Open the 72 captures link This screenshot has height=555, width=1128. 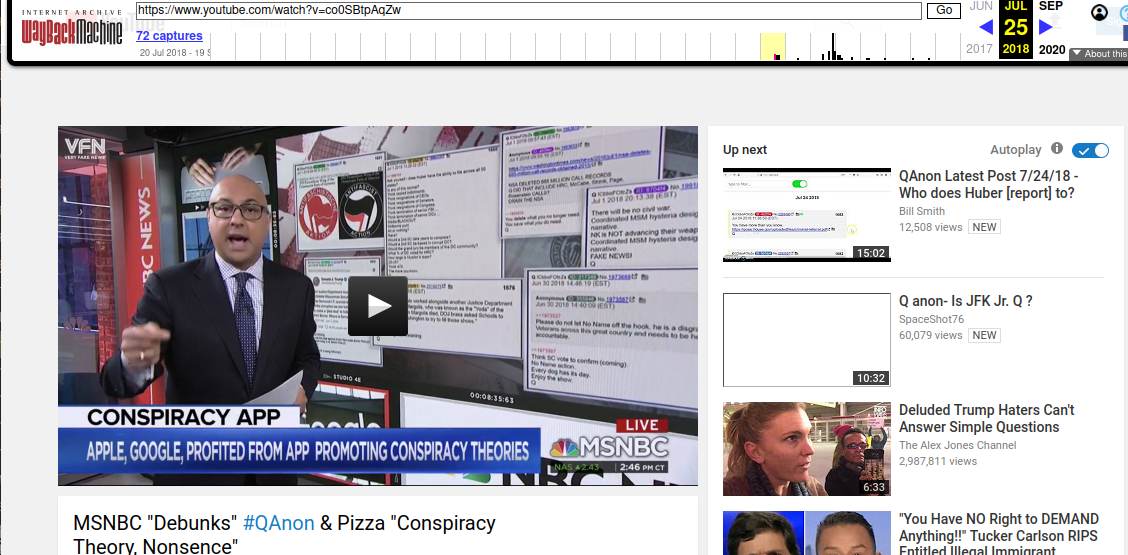169,36
